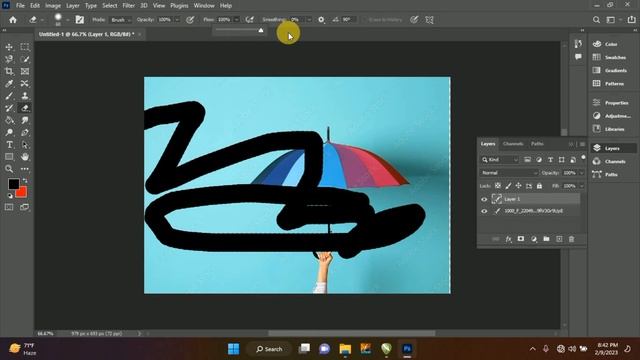The height and width of the screenshot is (360, 640).
Task: Select the Crop tool
Action: point(9,72)
